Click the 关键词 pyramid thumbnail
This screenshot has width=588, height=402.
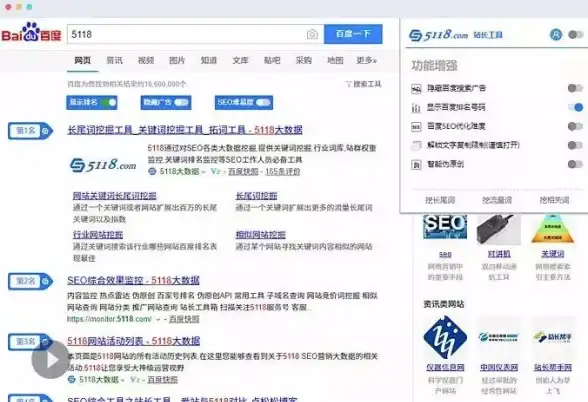click(x=553, y=229)
